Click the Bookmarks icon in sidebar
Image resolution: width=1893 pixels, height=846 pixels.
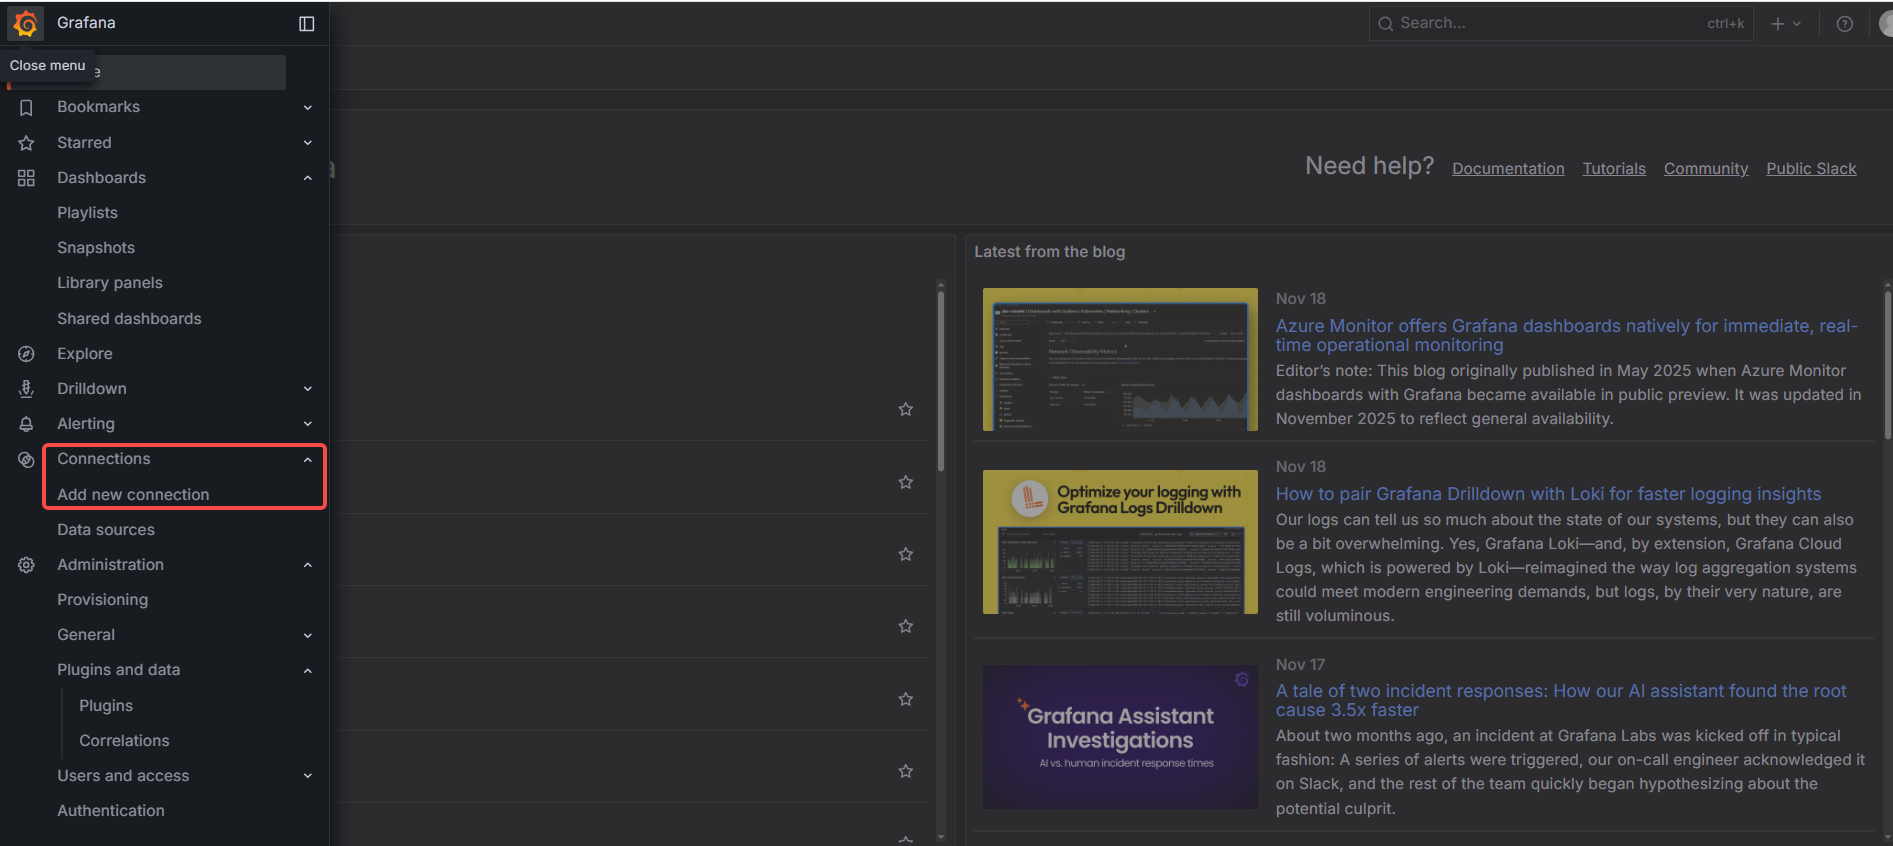[x=26, y=107]
